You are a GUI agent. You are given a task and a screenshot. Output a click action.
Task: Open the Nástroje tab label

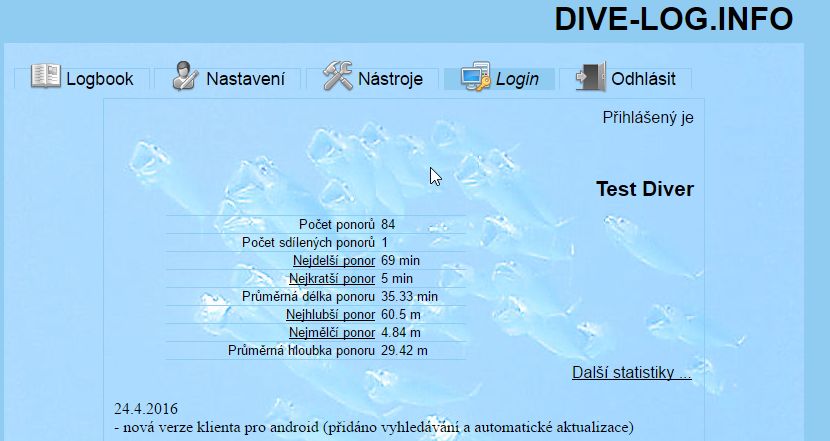(x=390, y=79)
